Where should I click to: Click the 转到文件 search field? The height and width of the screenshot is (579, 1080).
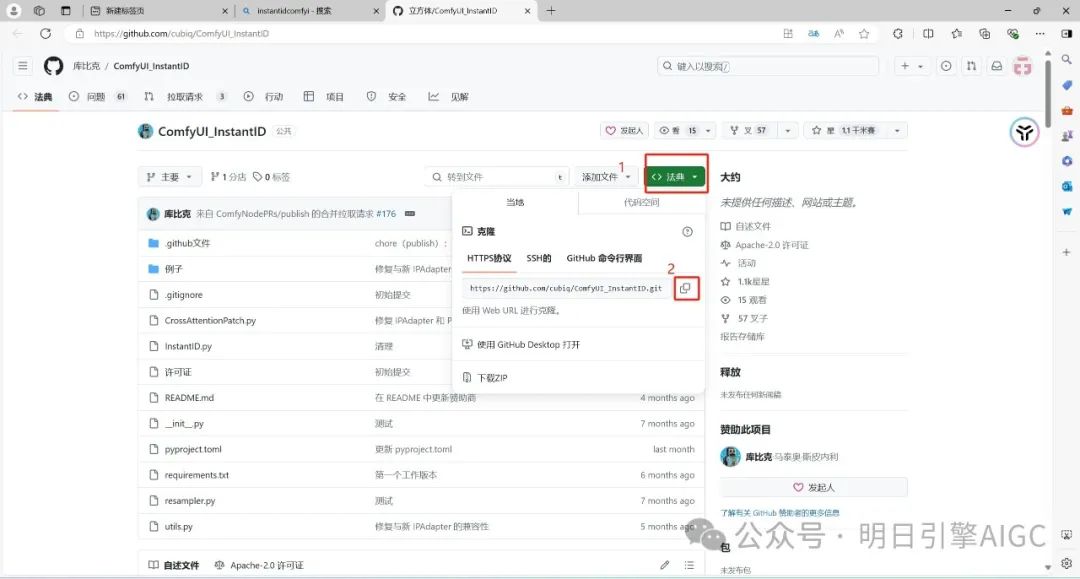(x=497, y=177)
